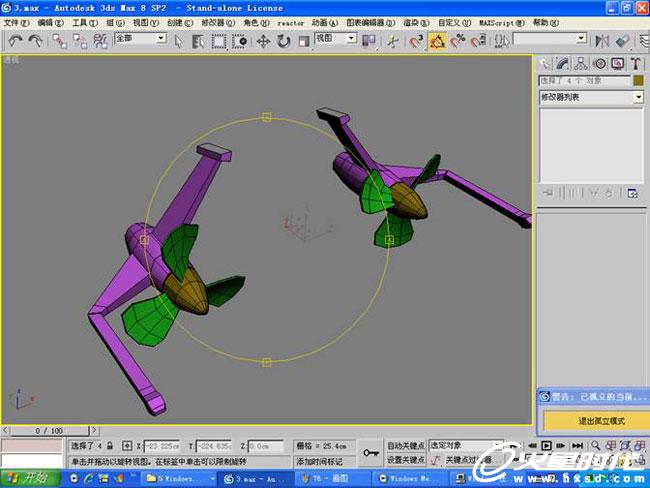The image size is (650, 488).
Task: Open the Windows 开始 Start button
Action: pyautogui.click(x=30, y=478)
